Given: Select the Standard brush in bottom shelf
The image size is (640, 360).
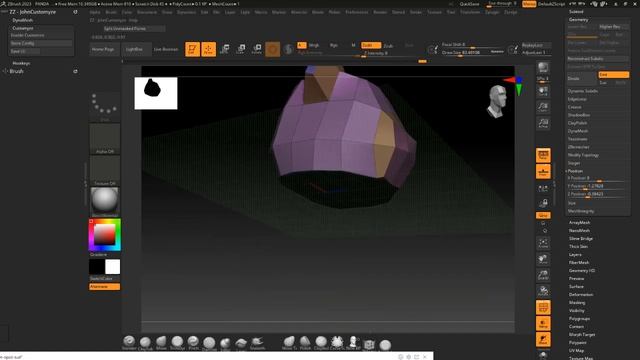Looking at the screenshot, I should coord(129,342).
